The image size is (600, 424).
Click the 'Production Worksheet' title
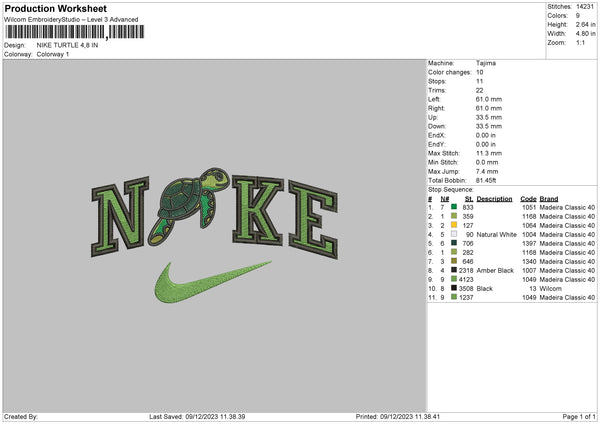[x=55, y=8]
